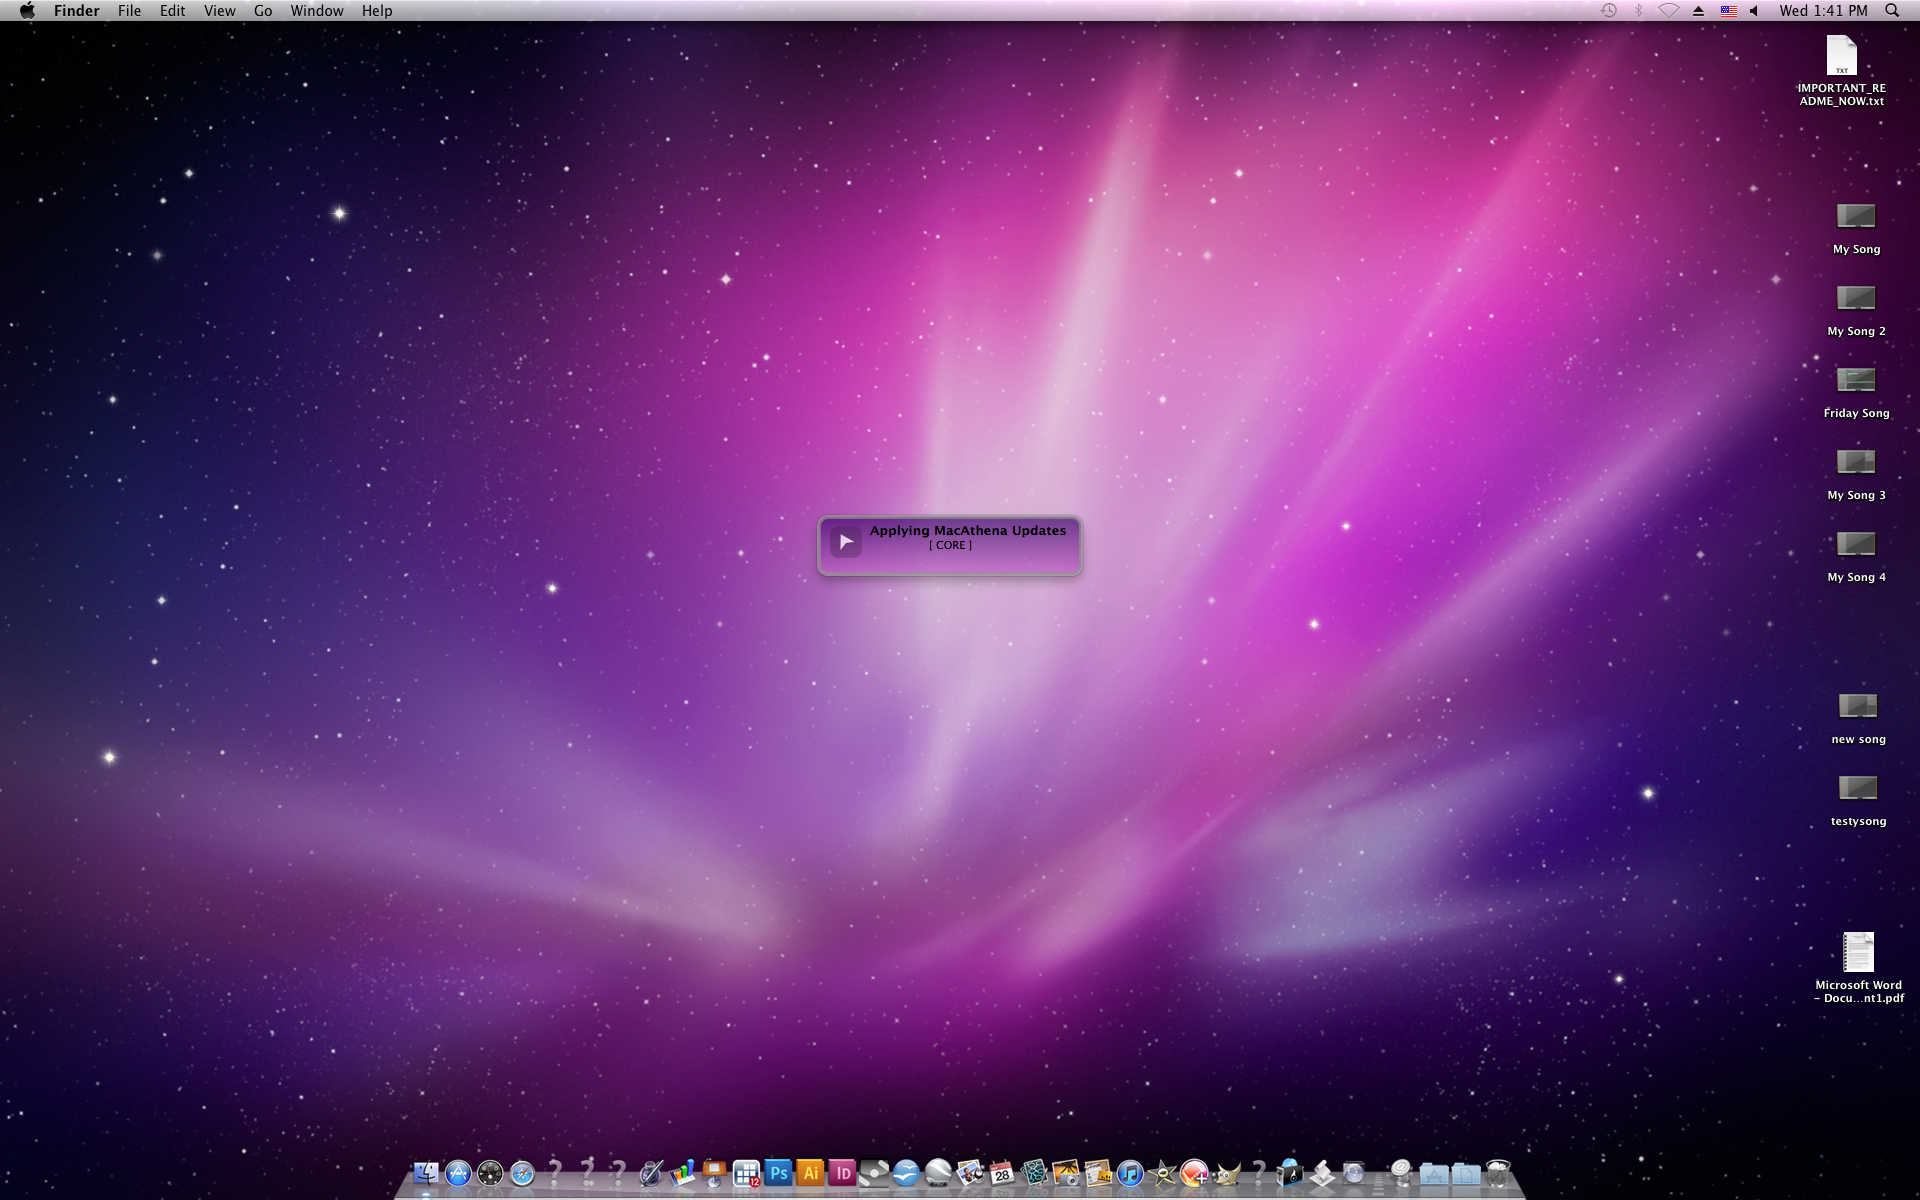
Task: Click the play arrow on MacAthena updates
Action: tap(846, 541)
